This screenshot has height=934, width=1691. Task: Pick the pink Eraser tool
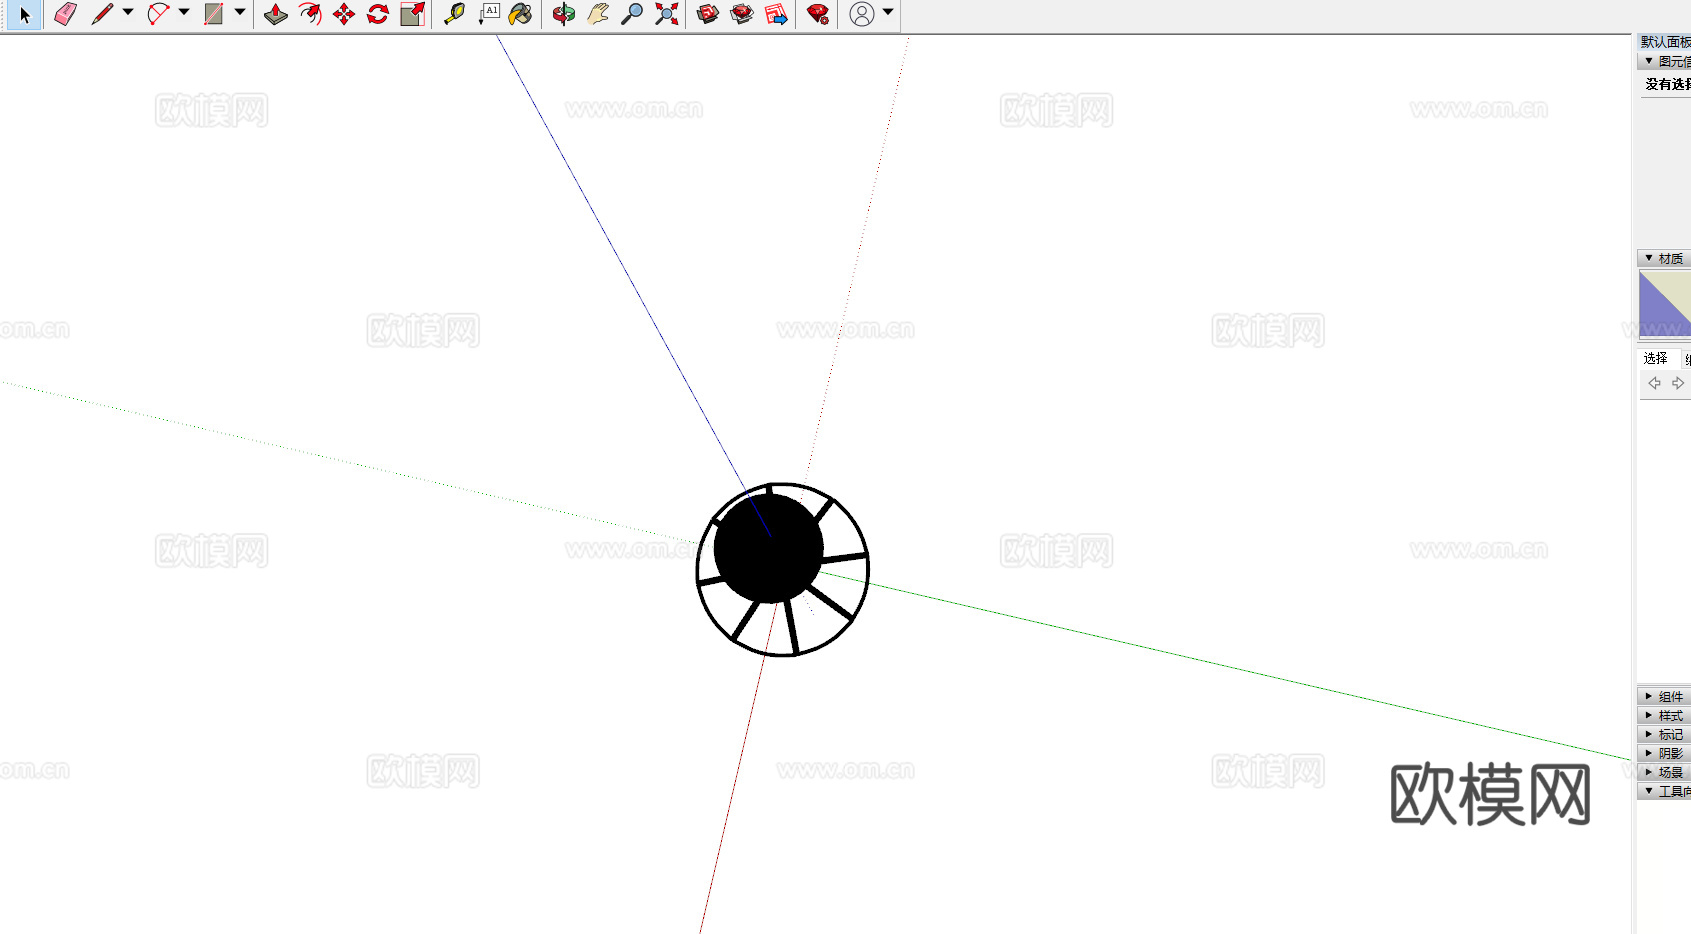coord(65,14)
